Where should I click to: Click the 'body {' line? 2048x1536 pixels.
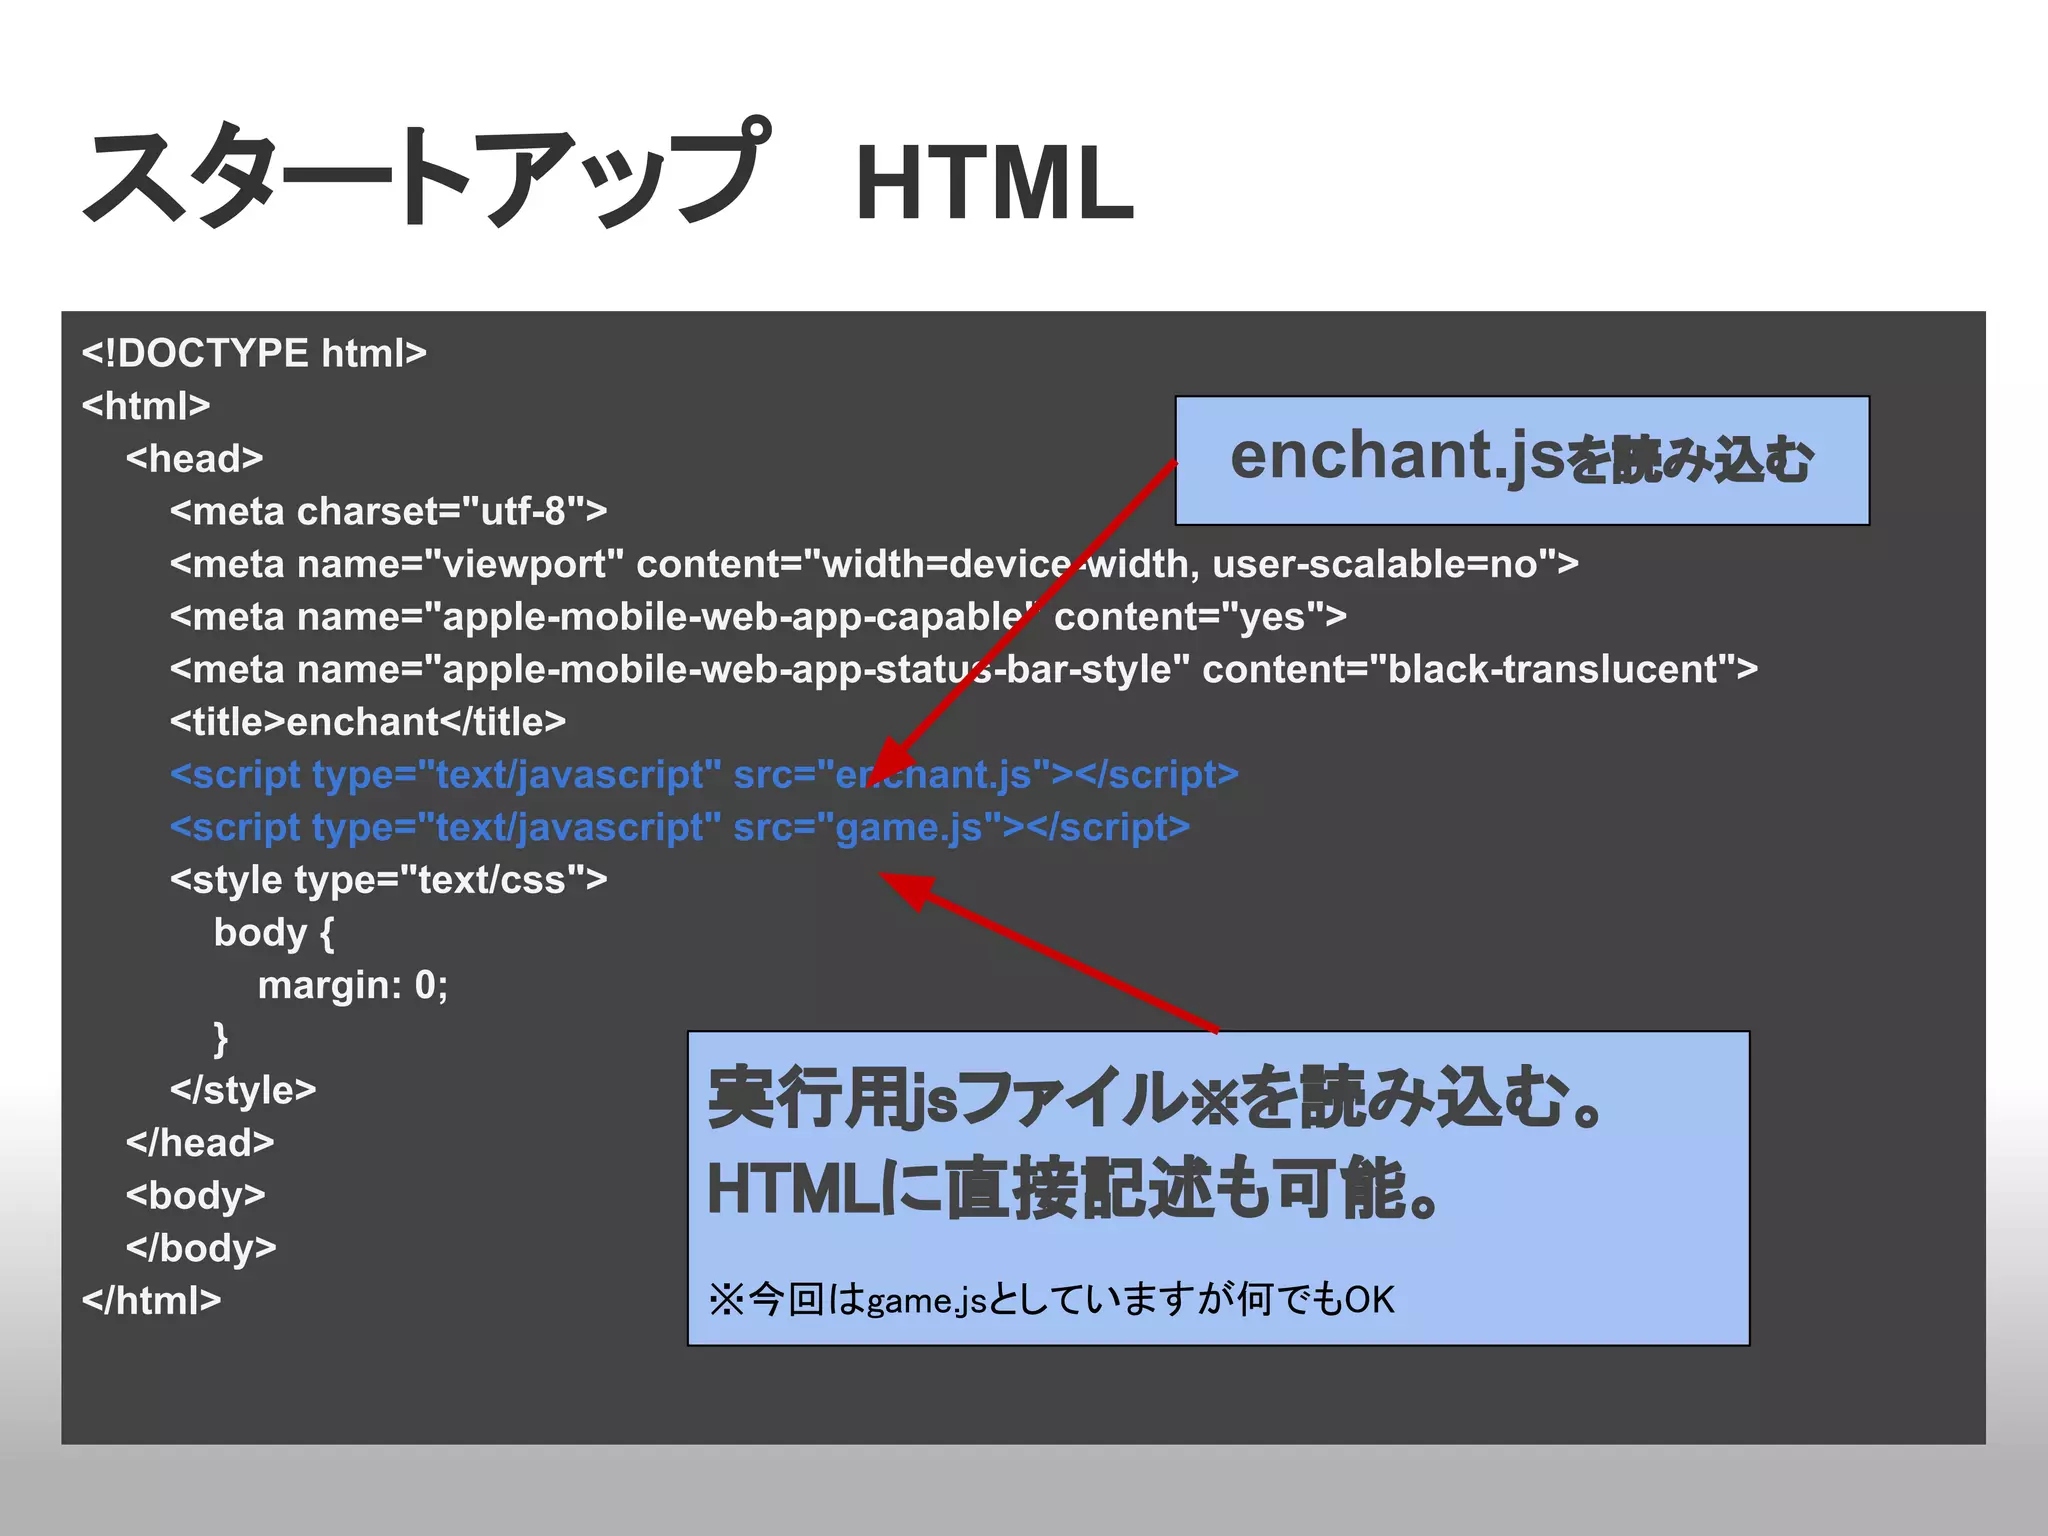point(274,933)
